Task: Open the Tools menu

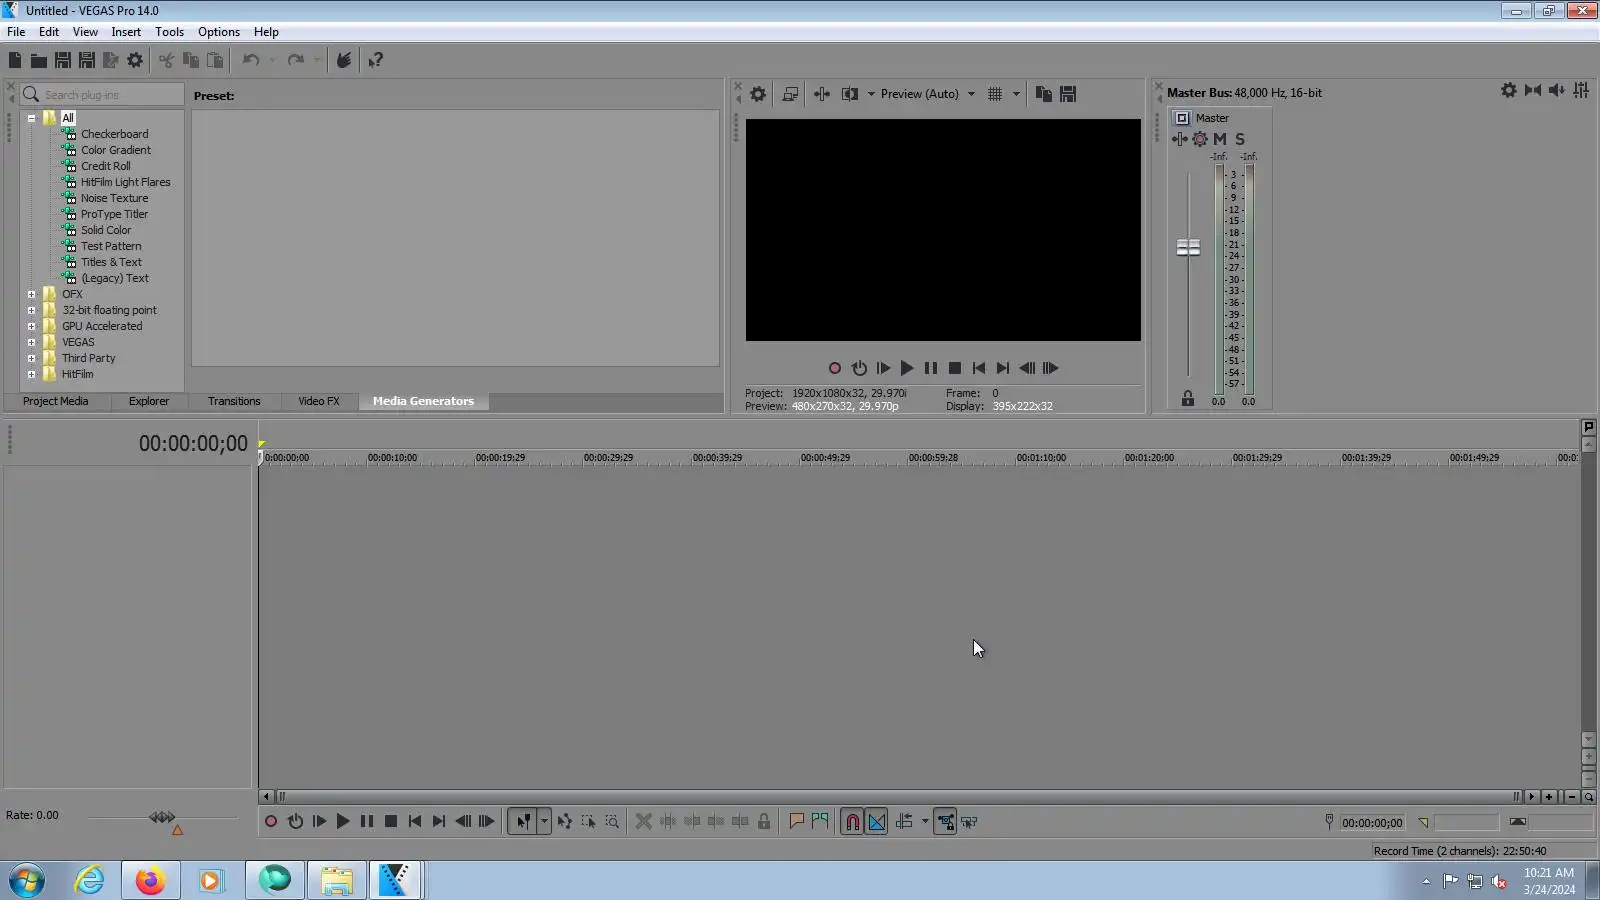Action: point(169,32)
